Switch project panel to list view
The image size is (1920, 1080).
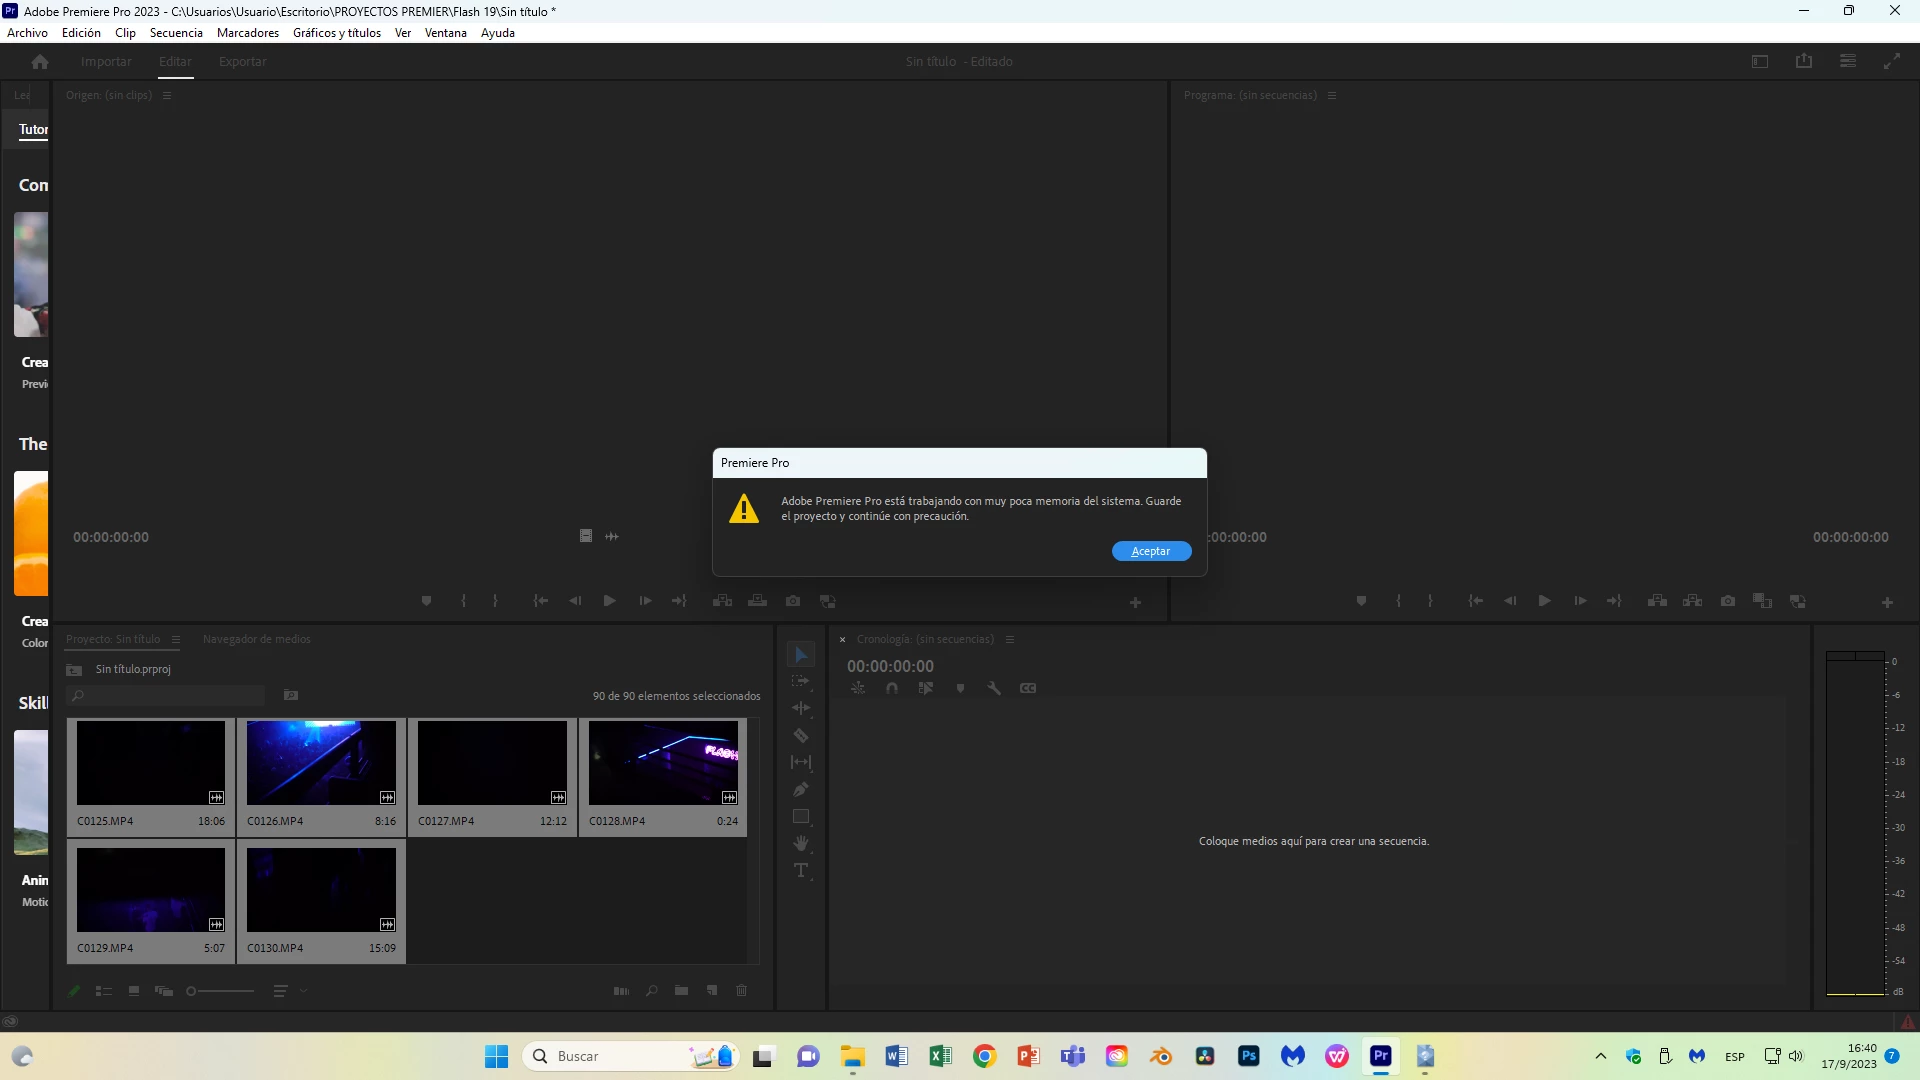point(104,991)
